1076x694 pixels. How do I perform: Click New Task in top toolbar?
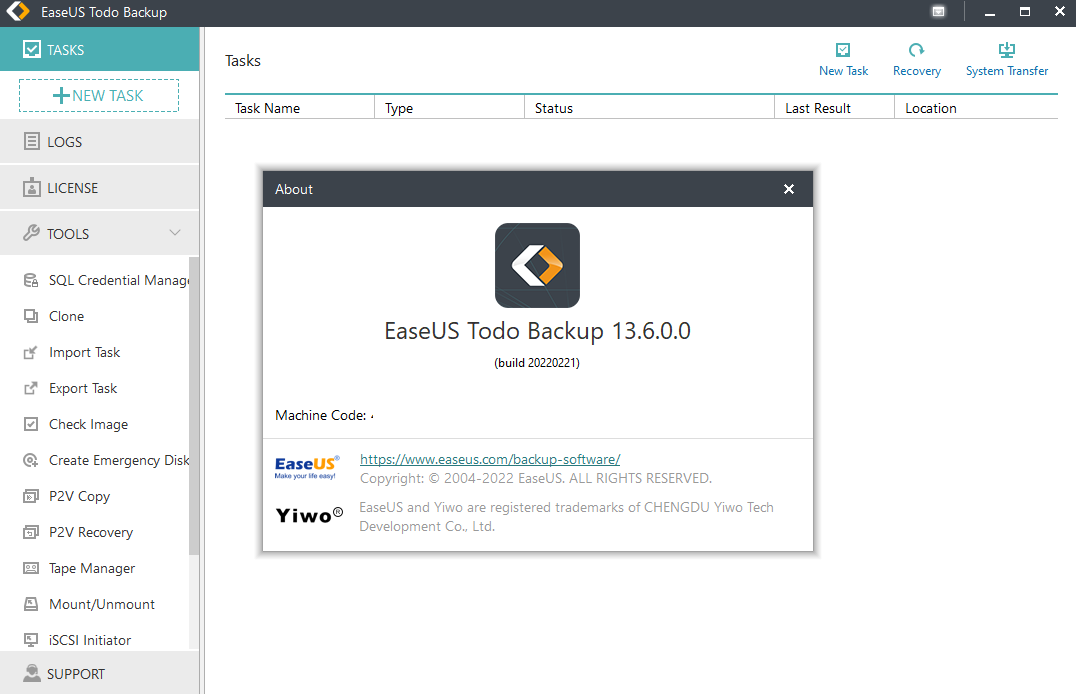click(843, 60)
